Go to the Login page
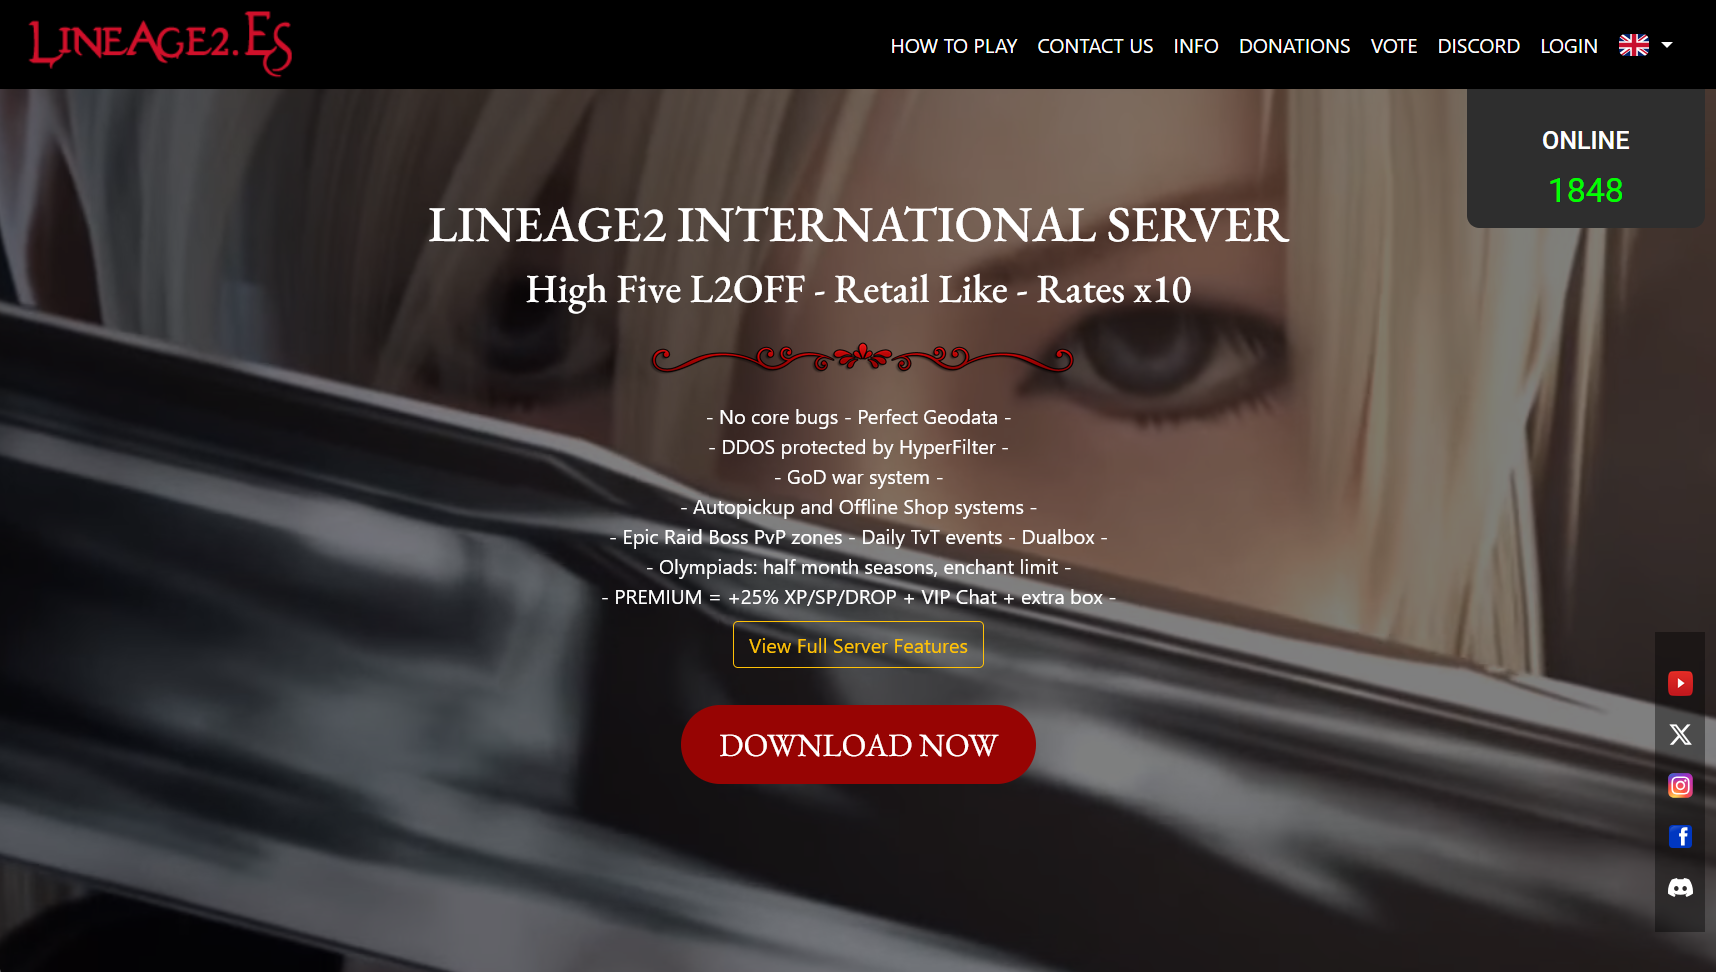Viewport: 1716px width, 972px height. coord(1569,46)
